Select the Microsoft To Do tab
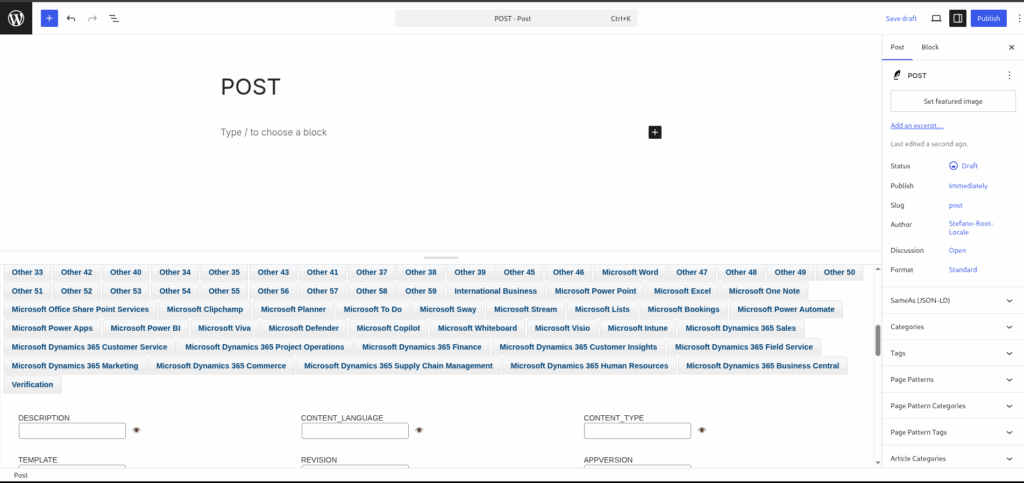The image size is (1024, 483). pyautogui.click(x=373, y=309)
